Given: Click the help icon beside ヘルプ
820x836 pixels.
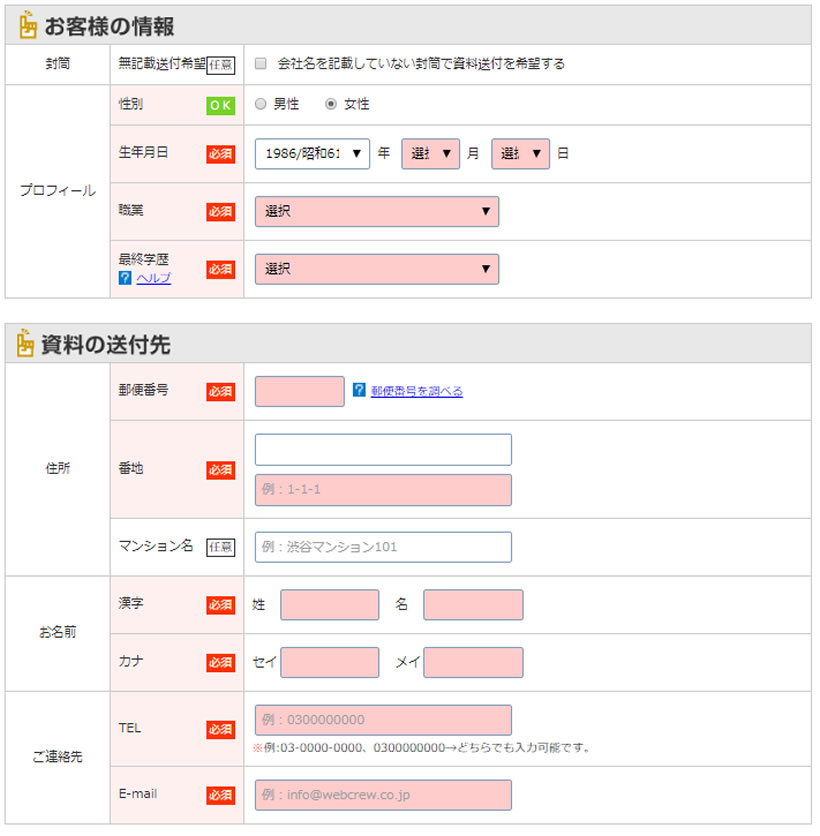Looking at the screenshot, I should coord(125,278).
